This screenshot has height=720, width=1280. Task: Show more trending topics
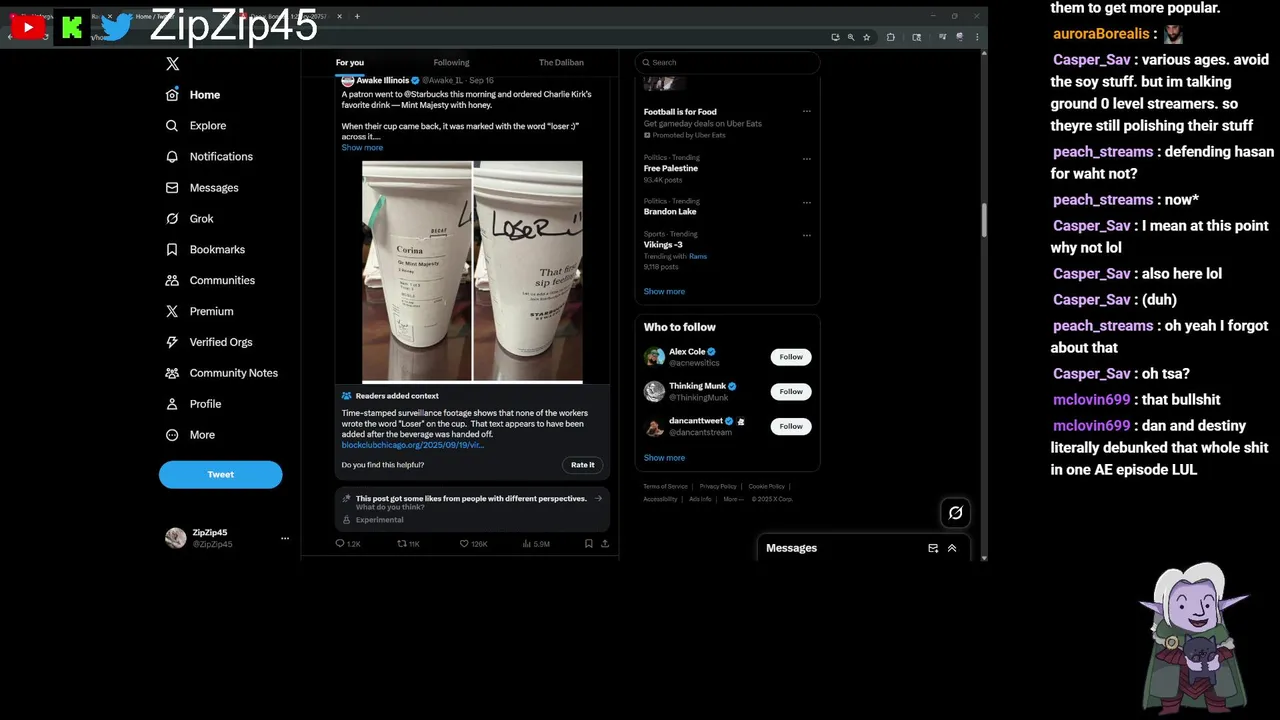pos(664,292)
